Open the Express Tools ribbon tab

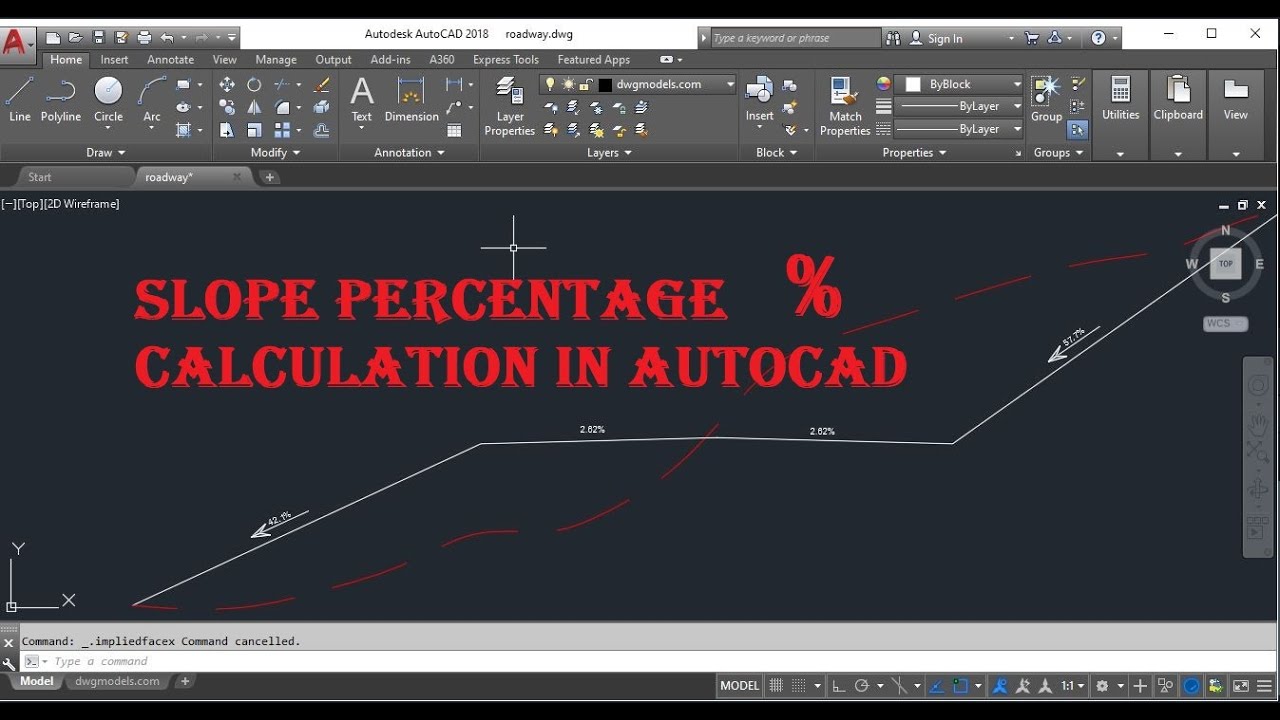[506, 60]
